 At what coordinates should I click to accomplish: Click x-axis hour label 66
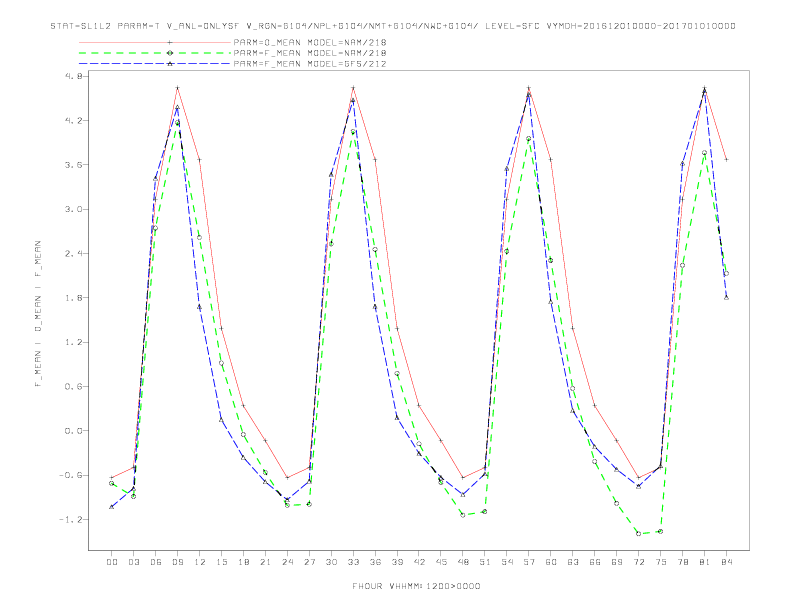[x=595, y=562]
